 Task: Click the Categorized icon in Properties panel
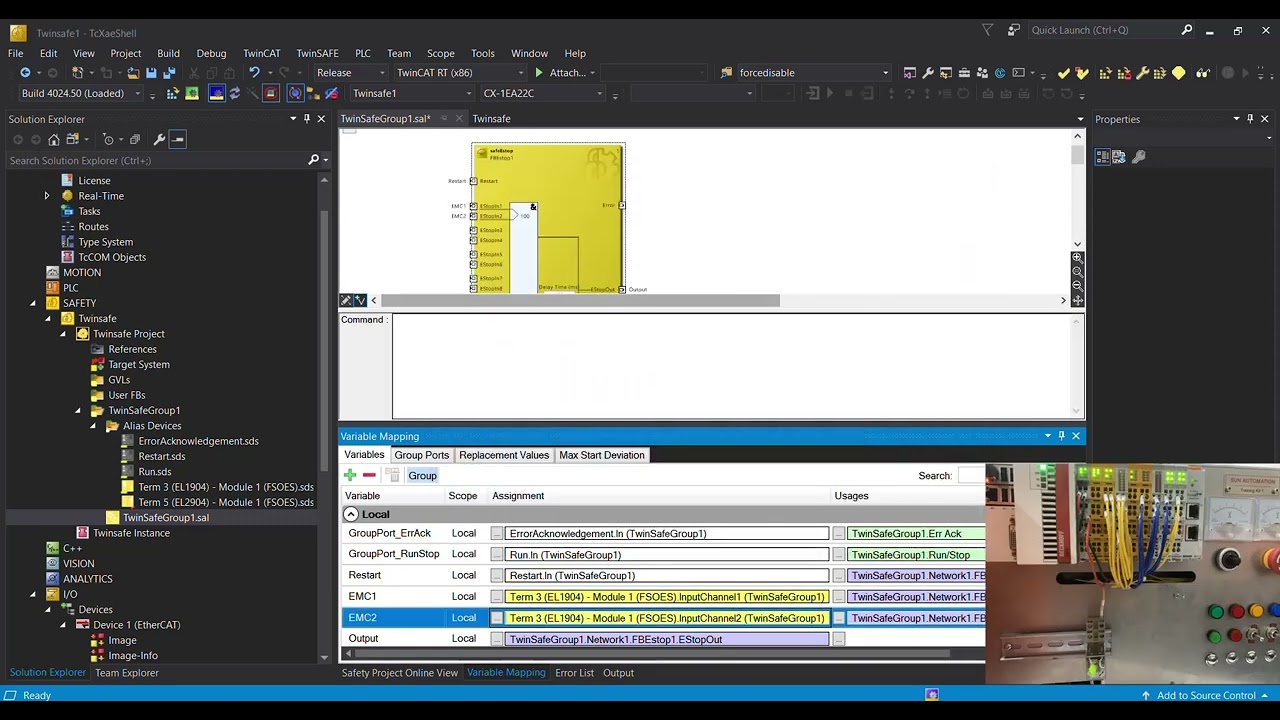coord(1102,157)
